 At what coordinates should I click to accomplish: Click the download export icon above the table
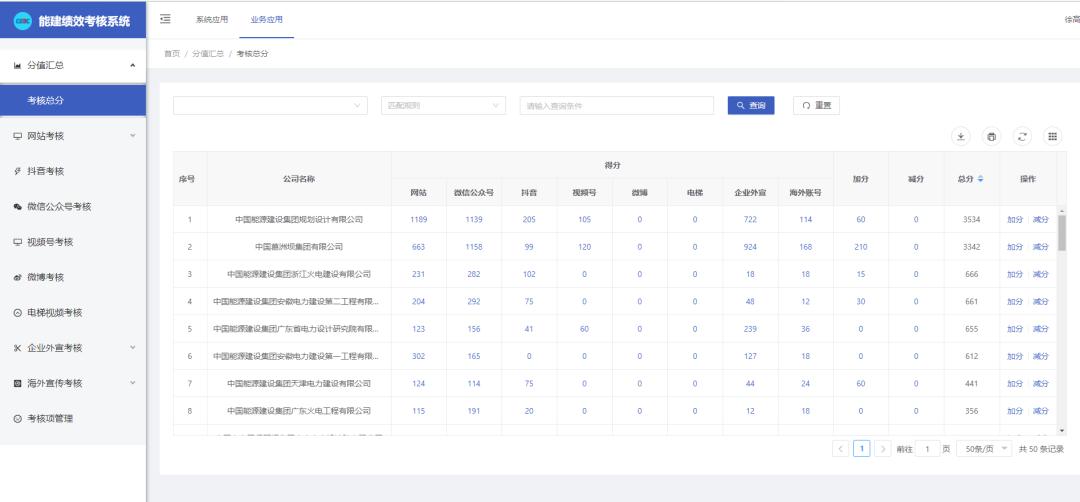[x=960, y=136]
